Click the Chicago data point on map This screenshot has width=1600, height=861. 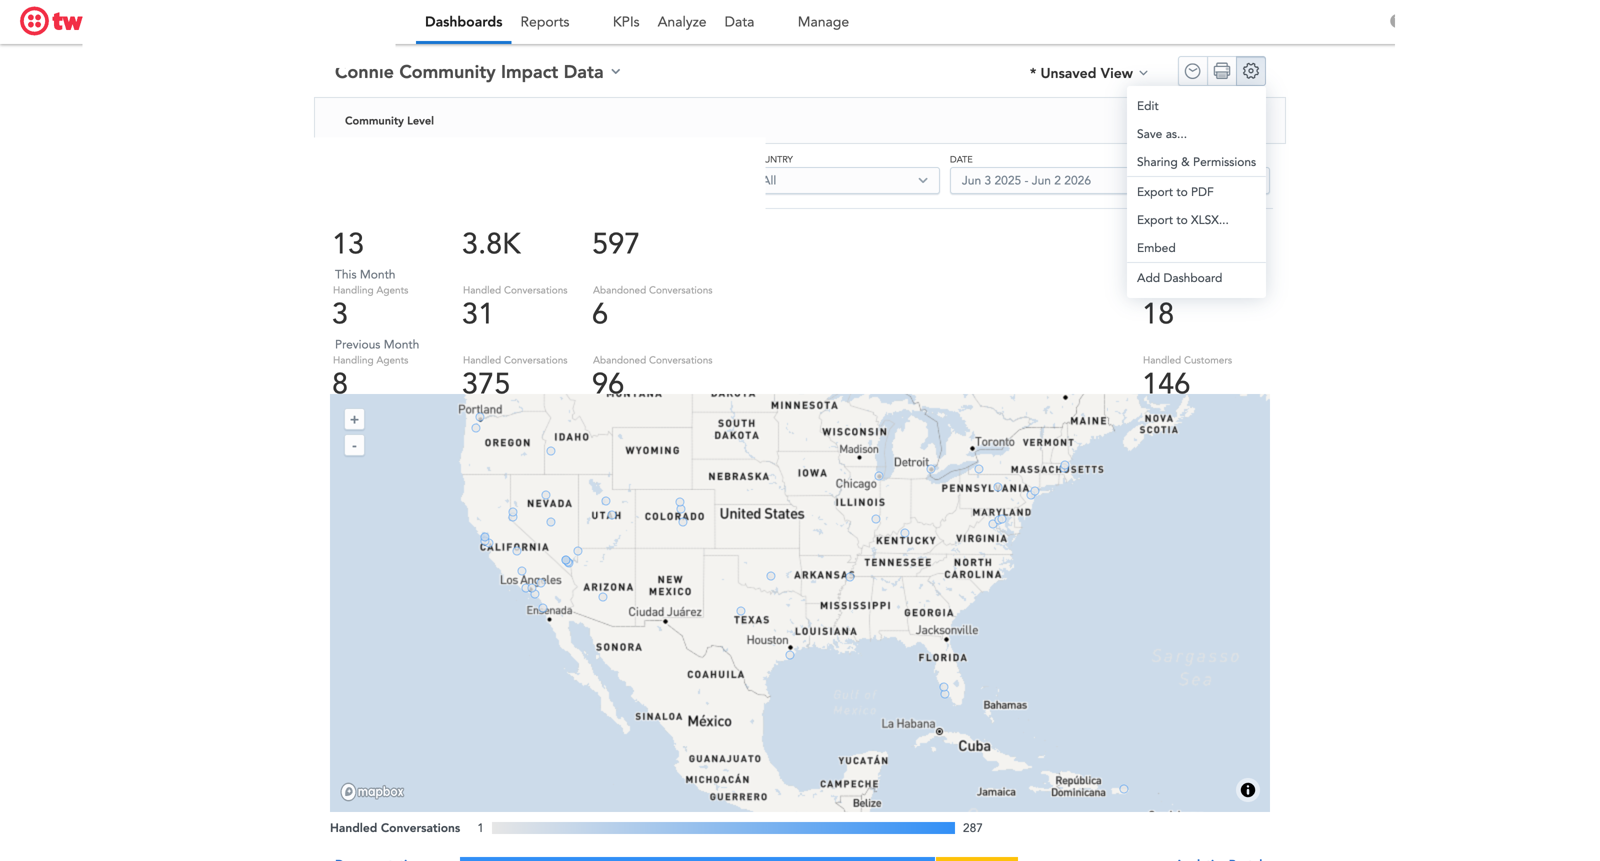coord(879,477)
